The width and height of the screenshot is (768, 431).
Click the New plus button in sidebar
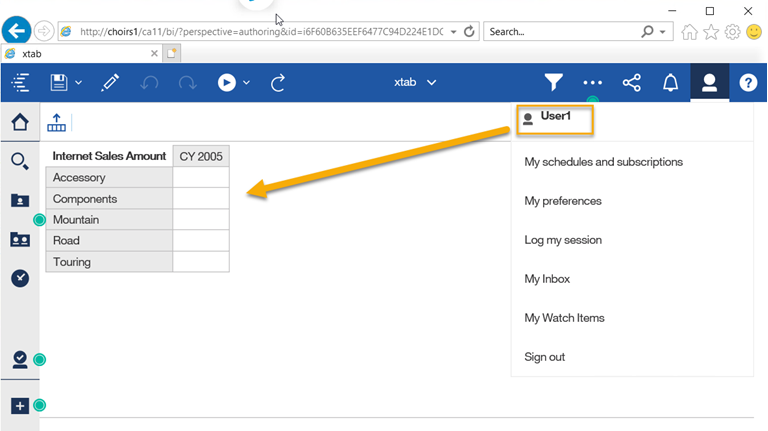20,406
